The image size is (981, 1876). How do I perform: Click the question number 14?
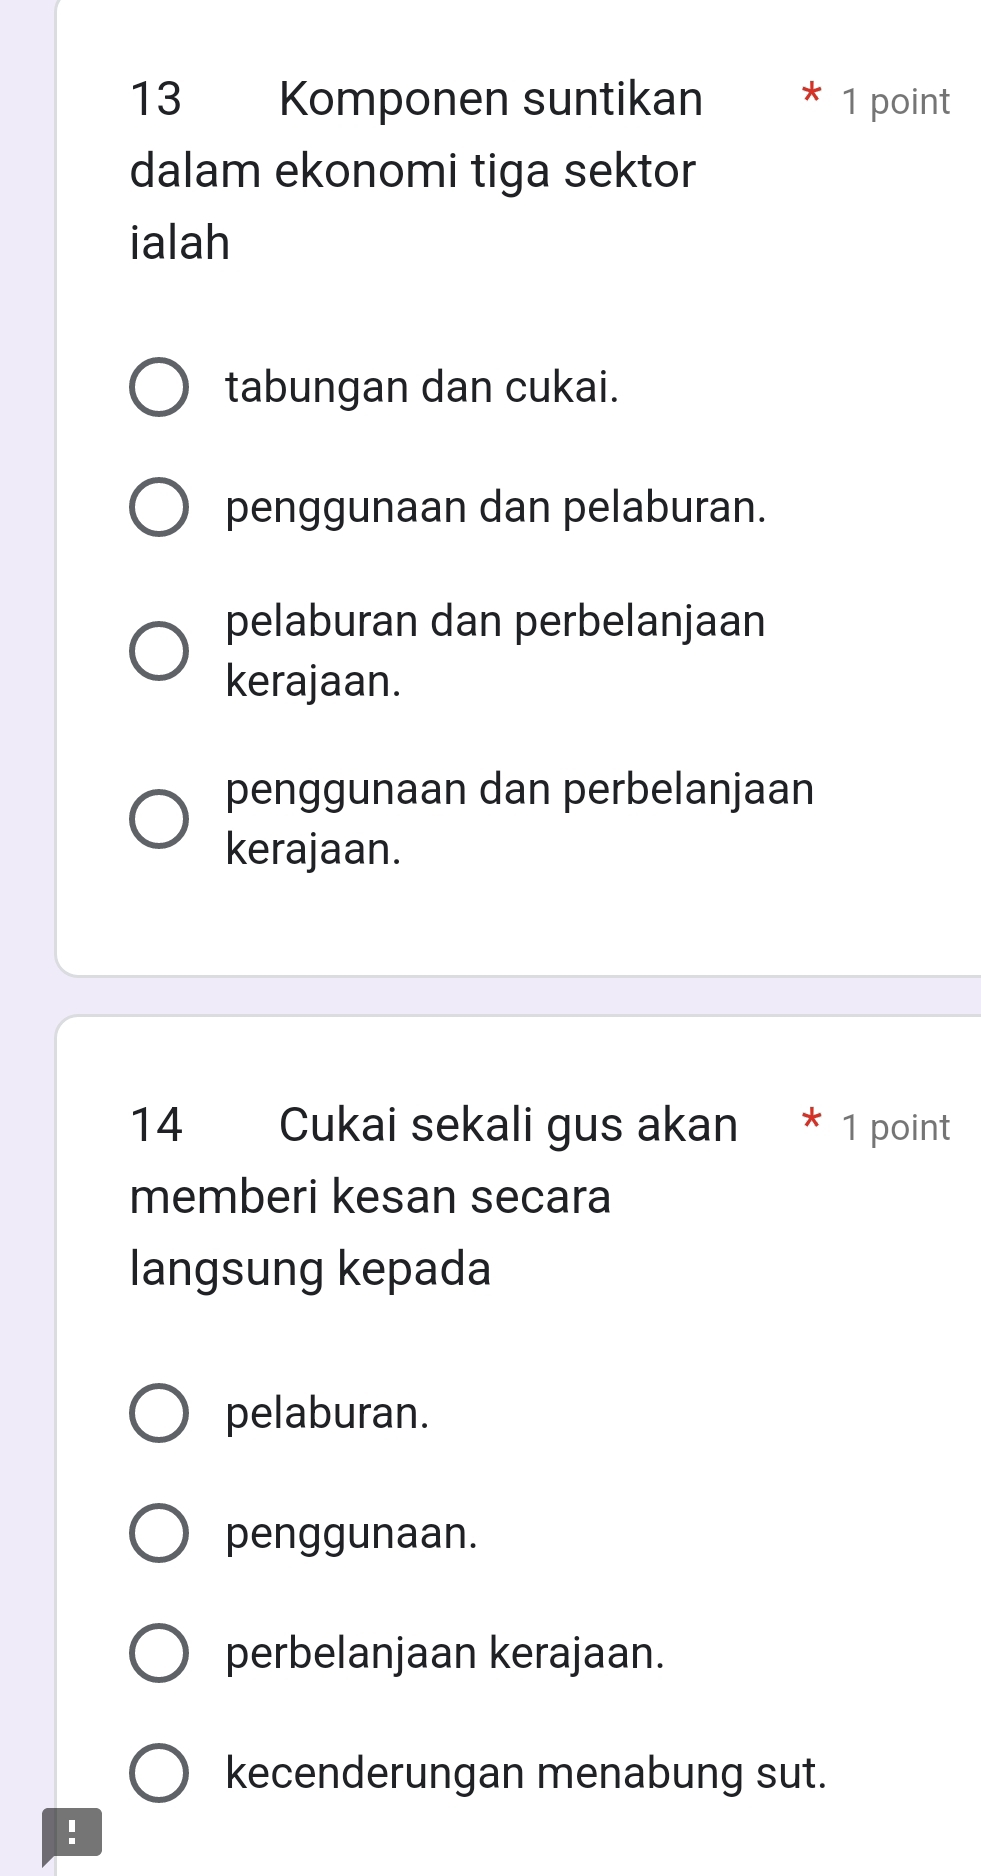156,1125
